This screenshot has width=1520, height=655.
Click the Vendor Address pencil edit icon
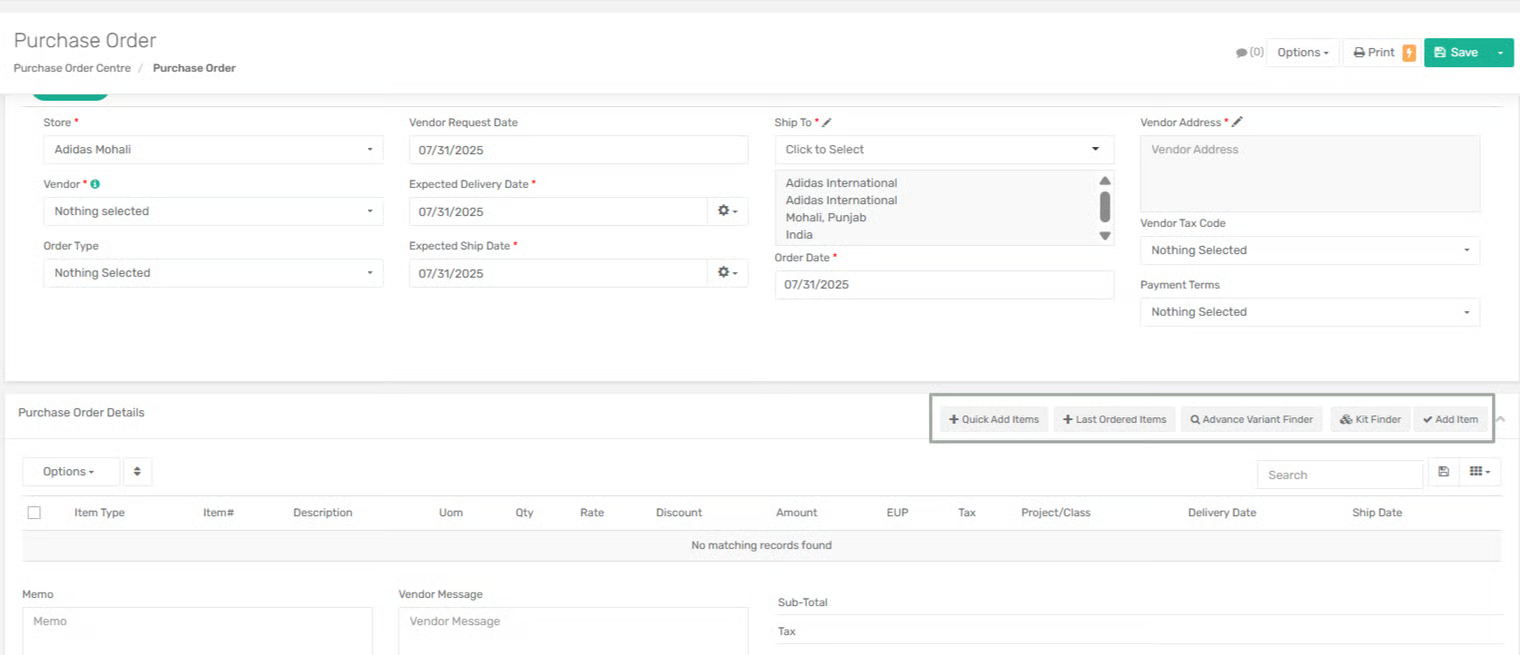tap(1237, 122)
